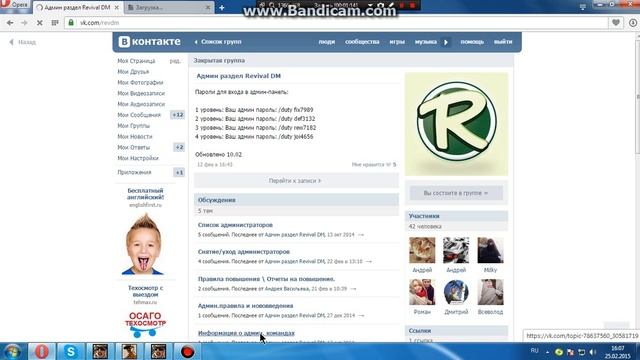Log out using the выйти link
Viewport: 640px width, 360px height.
click(x=503, y=42)
